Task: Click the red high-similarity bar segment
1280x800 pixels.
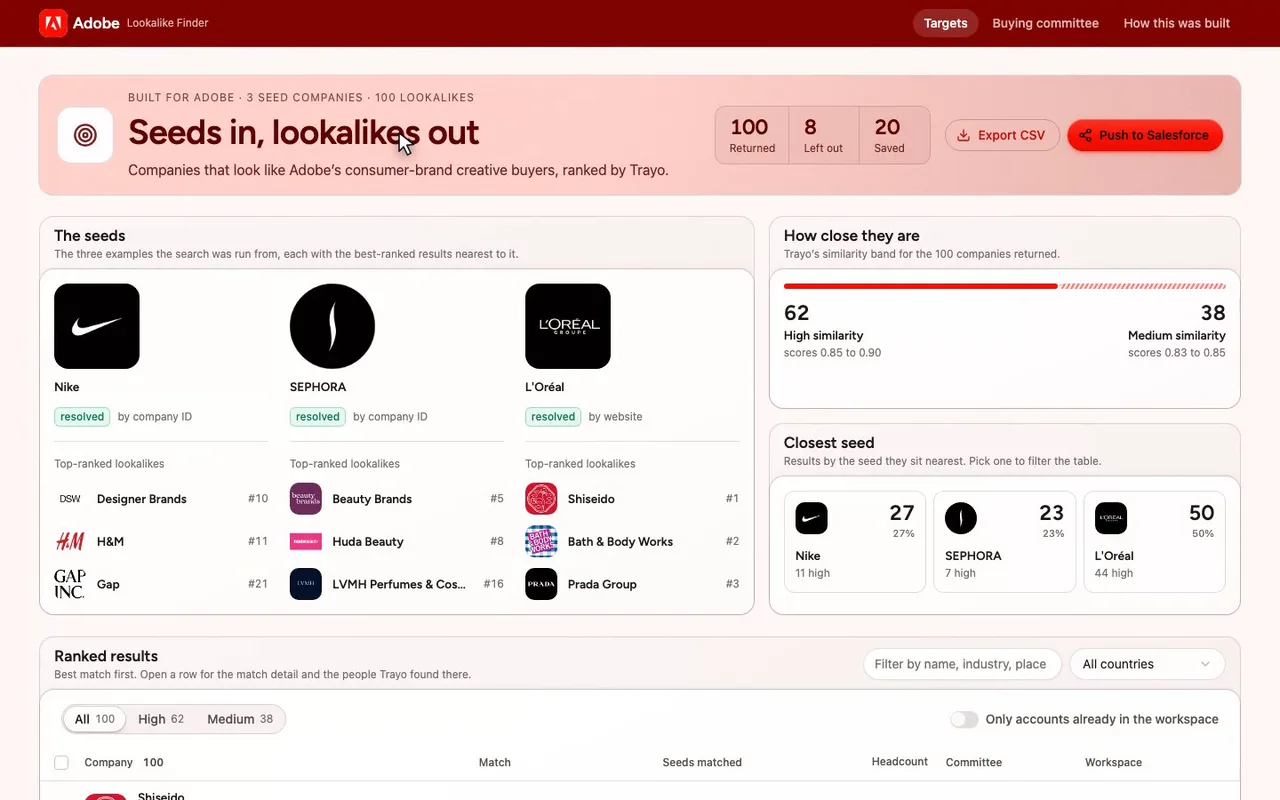Action: [x=921, y=286]
